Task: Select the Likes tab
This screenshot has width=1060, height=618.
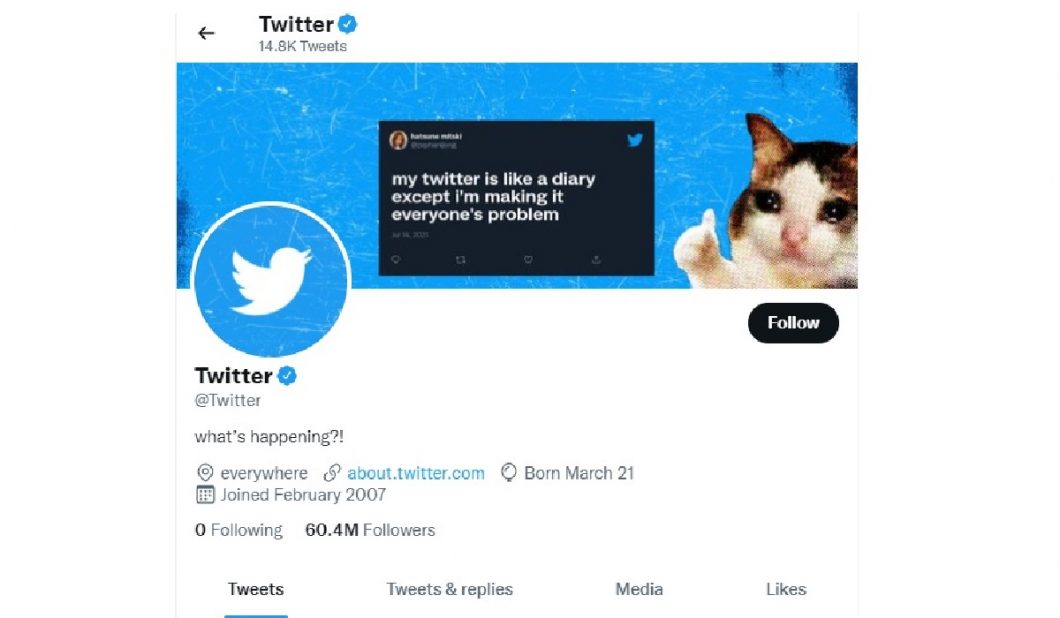Action: pos(786,589)
